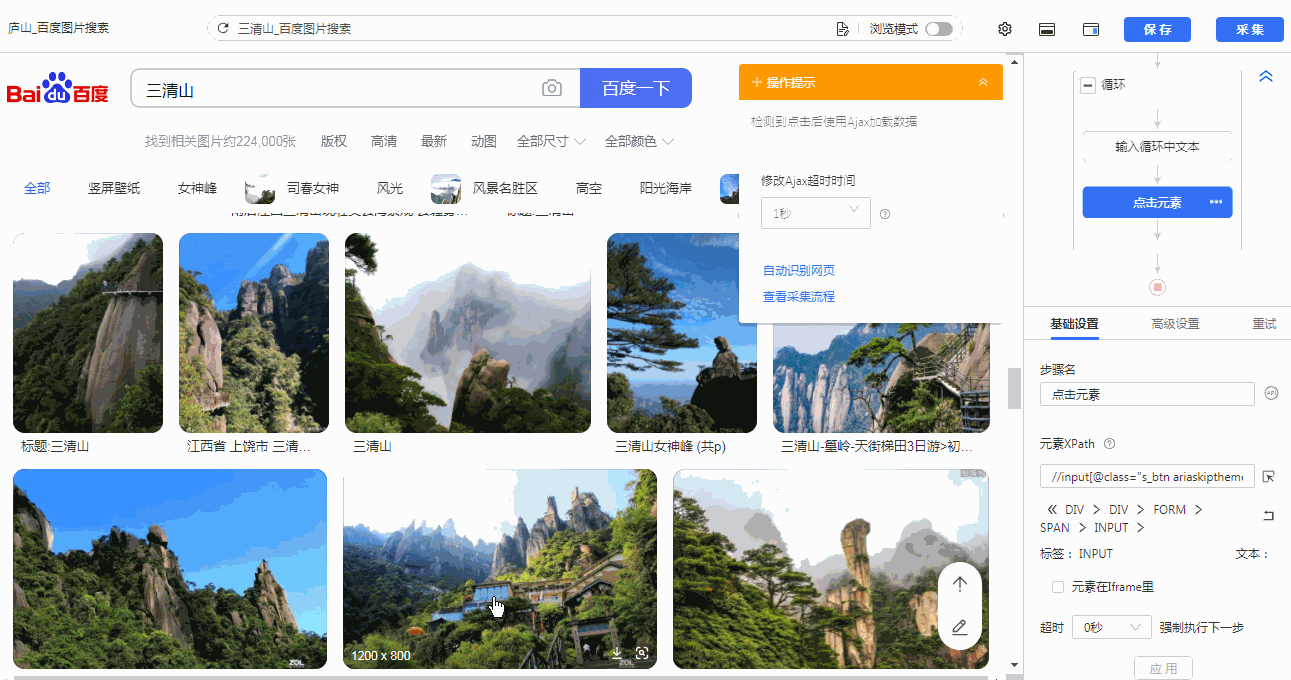
Task: Click the red stop end node of the workflow
Action: 1157,287
